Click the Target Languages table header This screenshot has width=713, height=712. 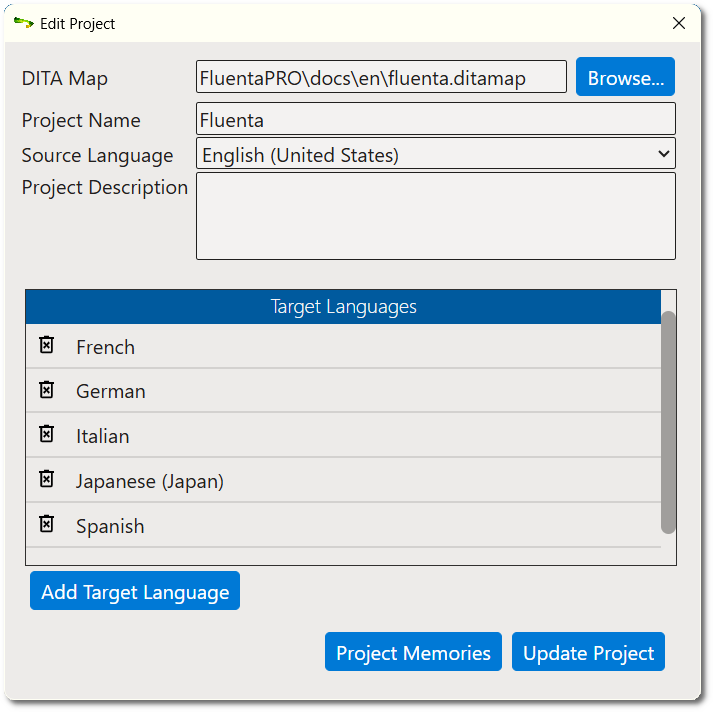(343, 307)
